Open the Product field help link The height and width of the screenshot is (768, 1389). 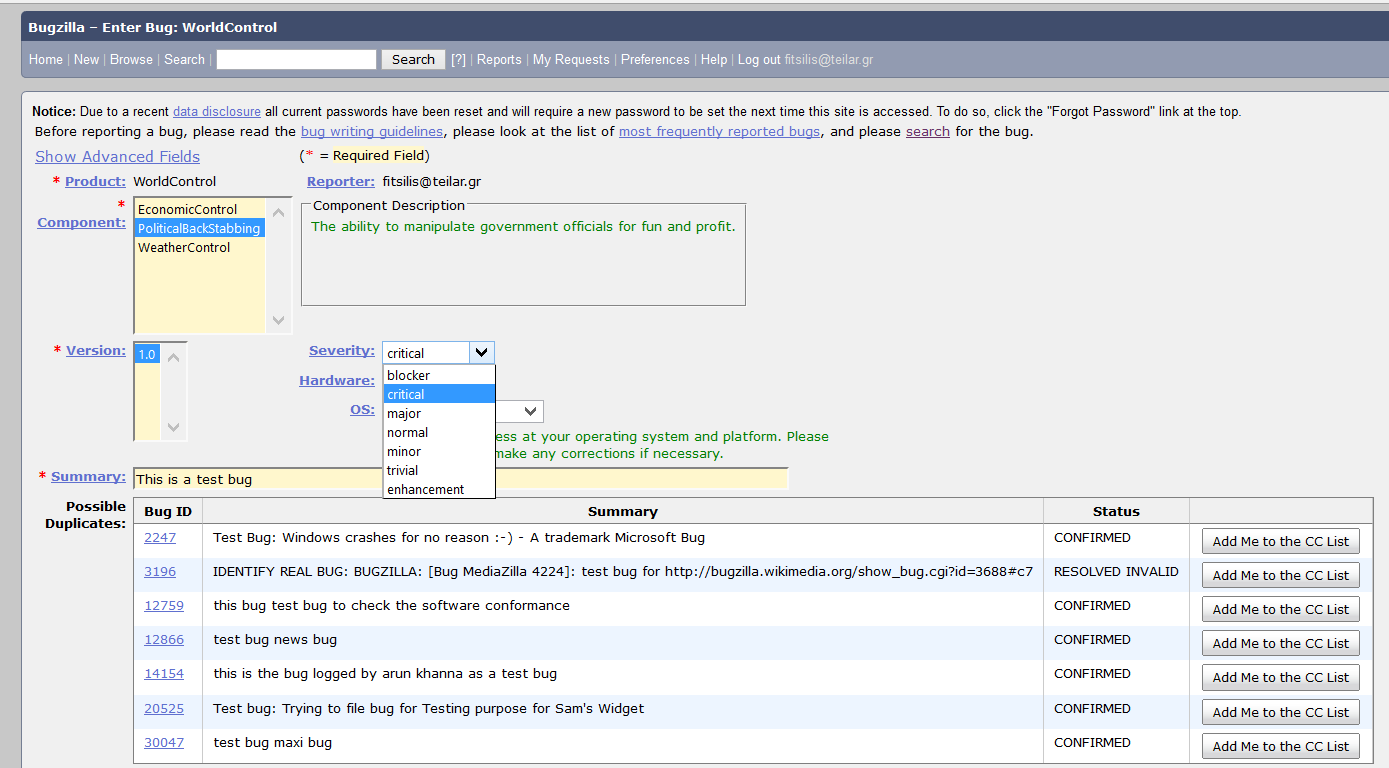(95, 182)
